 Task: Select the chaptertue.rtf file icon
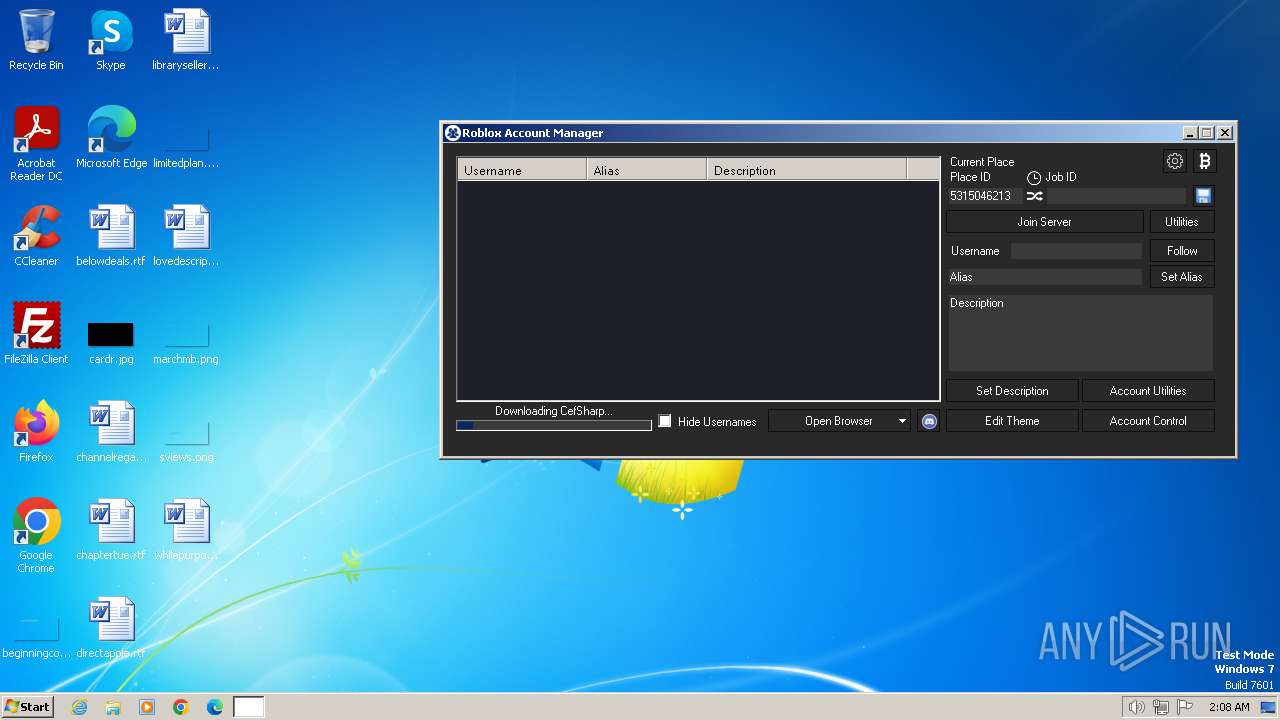click(x=111, y=530)
